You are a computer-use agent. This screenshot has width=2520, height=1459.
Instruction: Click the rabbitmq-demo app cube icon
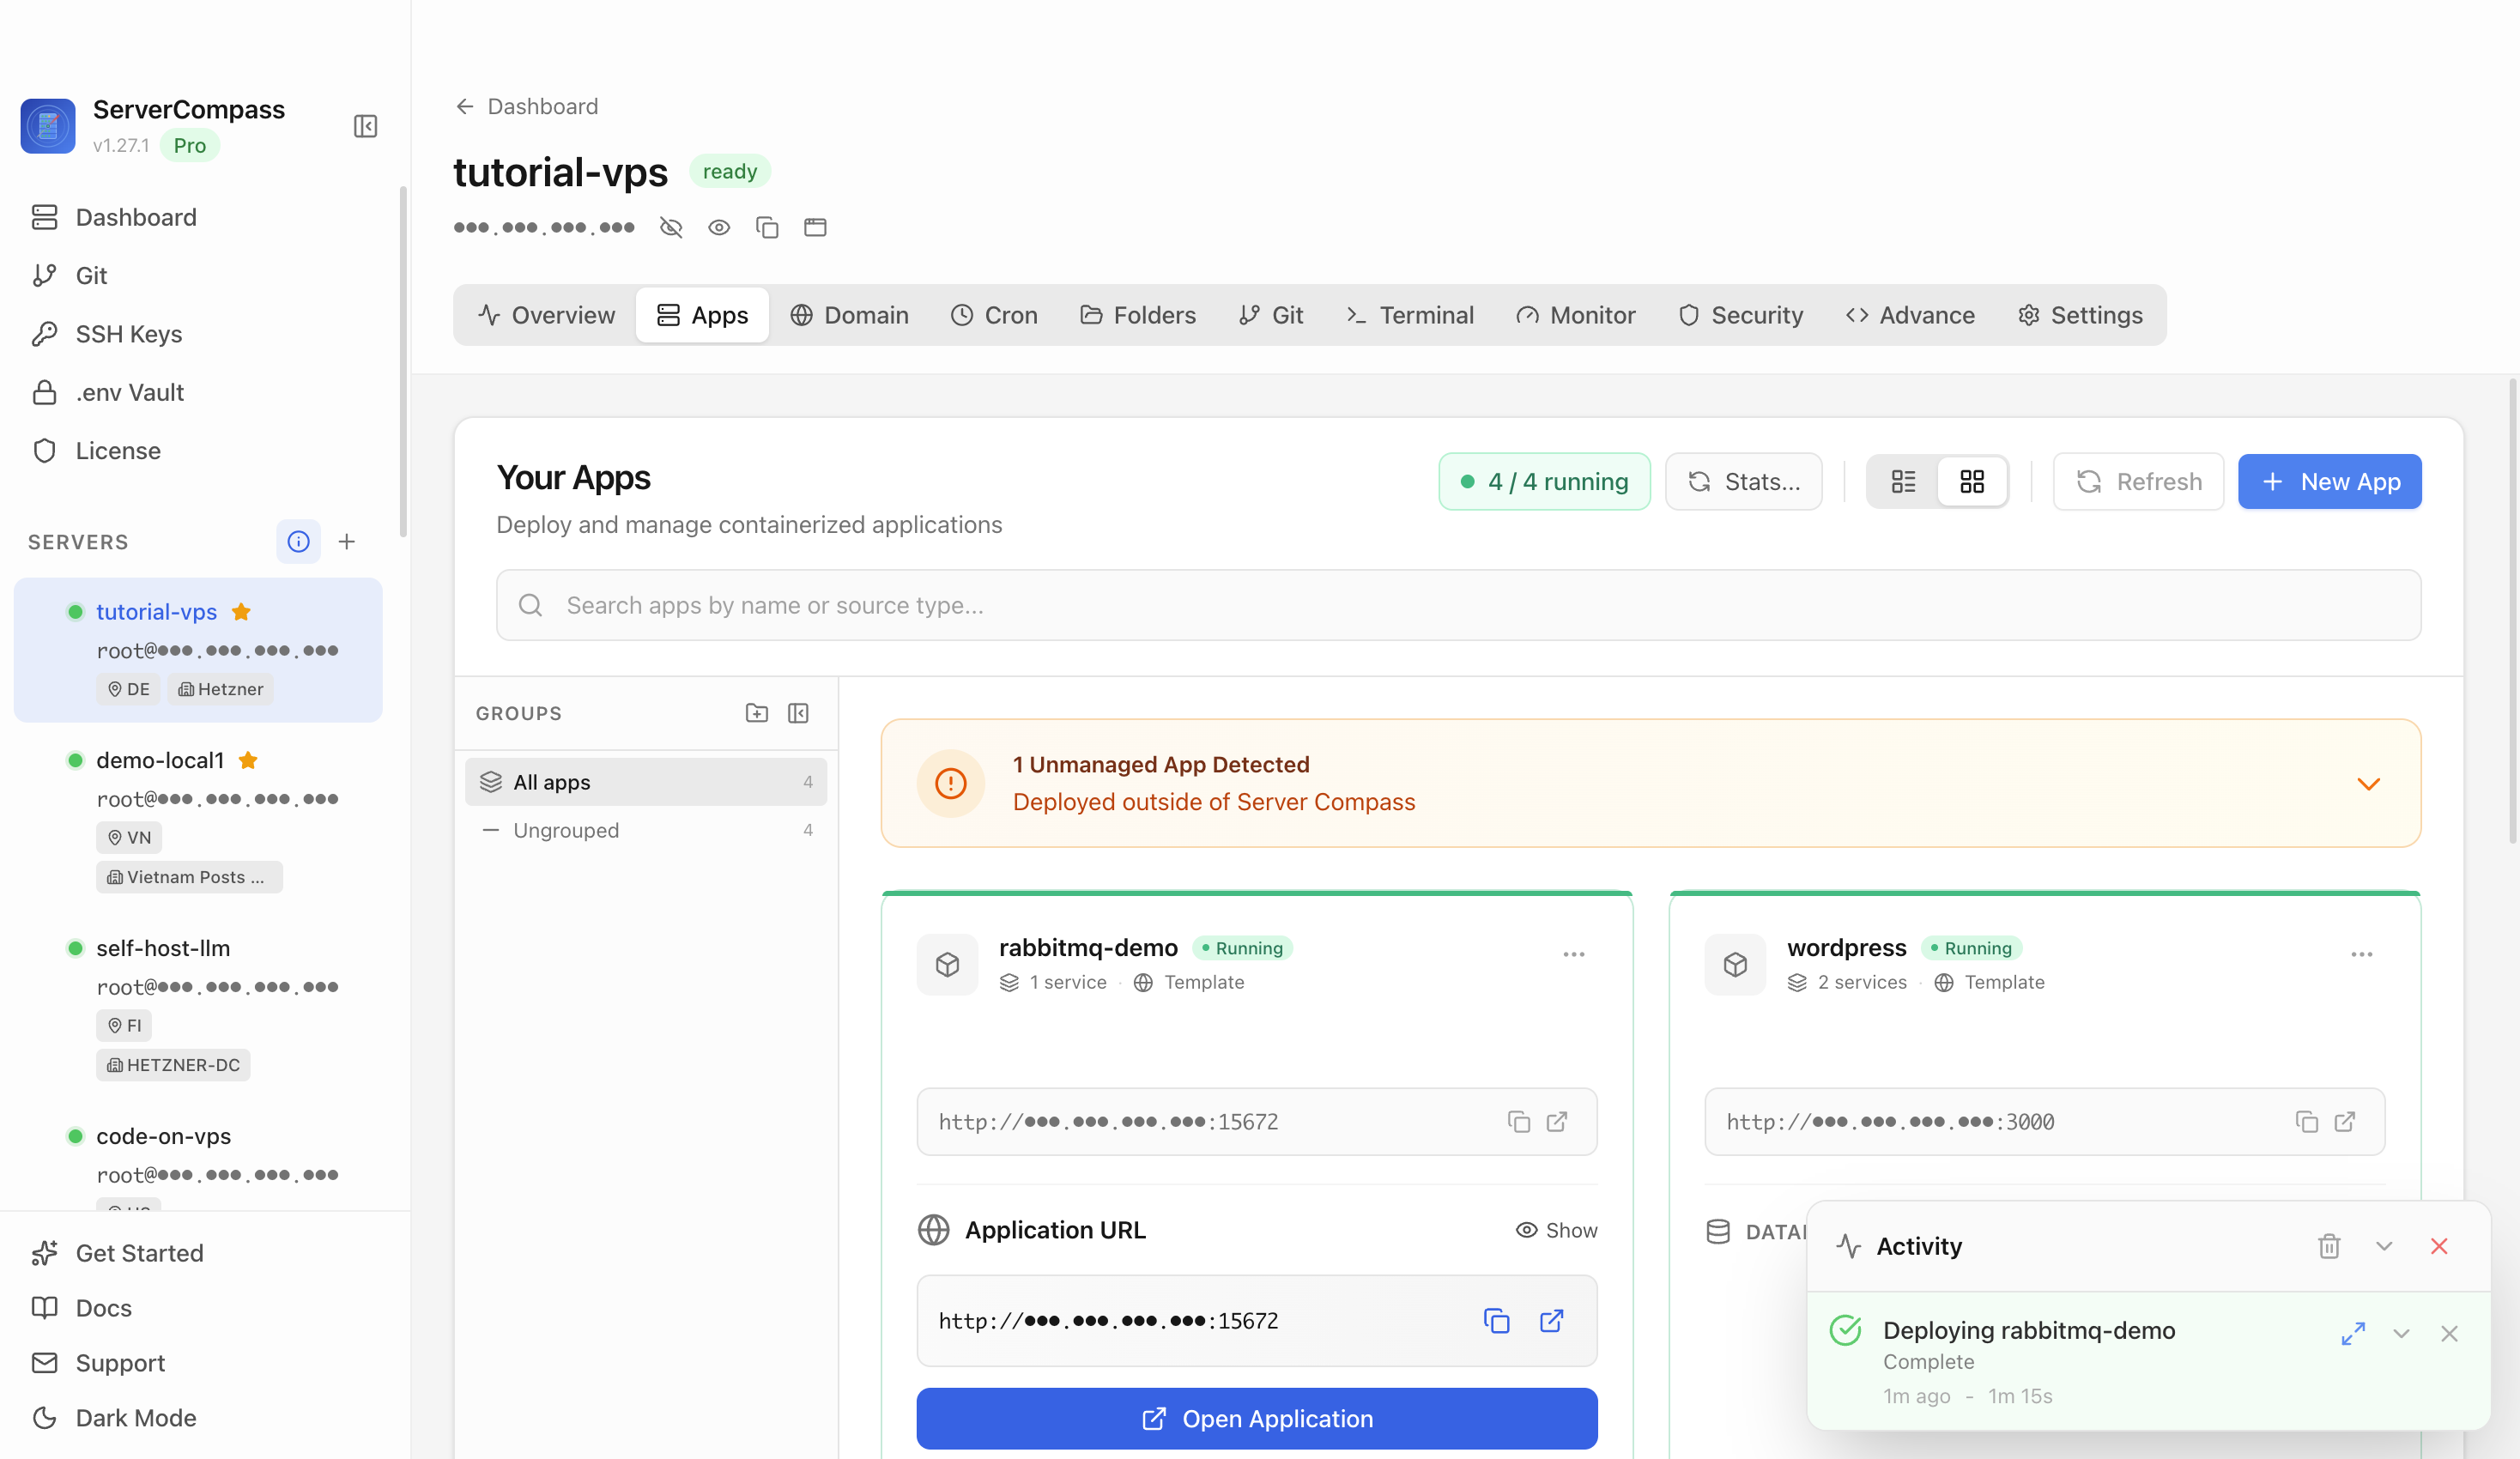tap(947, 964)
